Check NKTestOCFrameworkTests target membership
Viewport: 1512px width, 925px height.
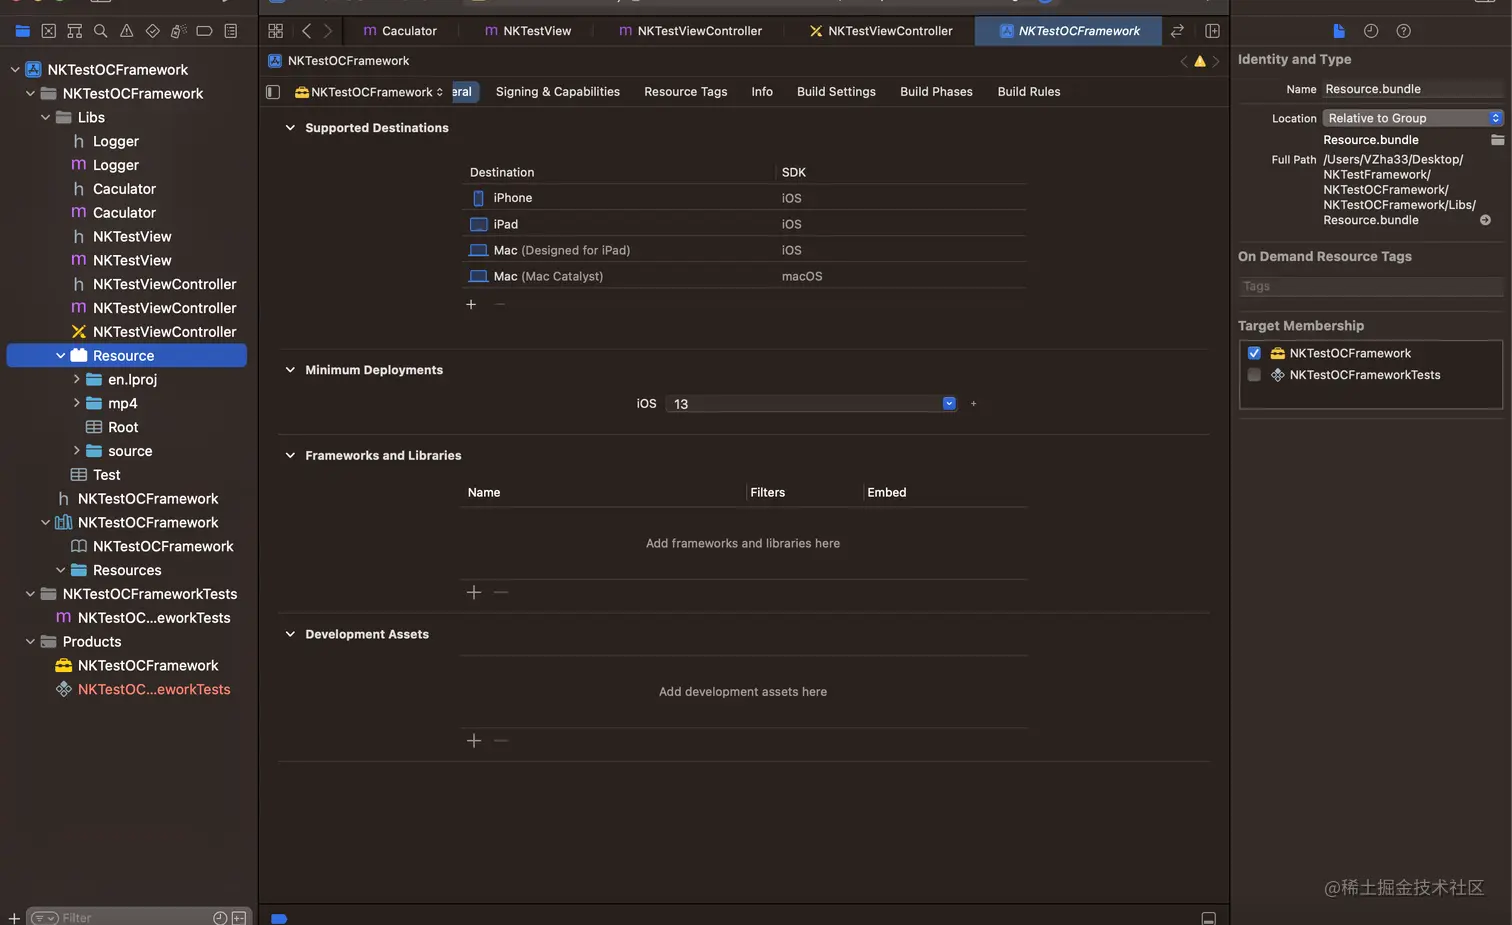[x=1254, y=375]
